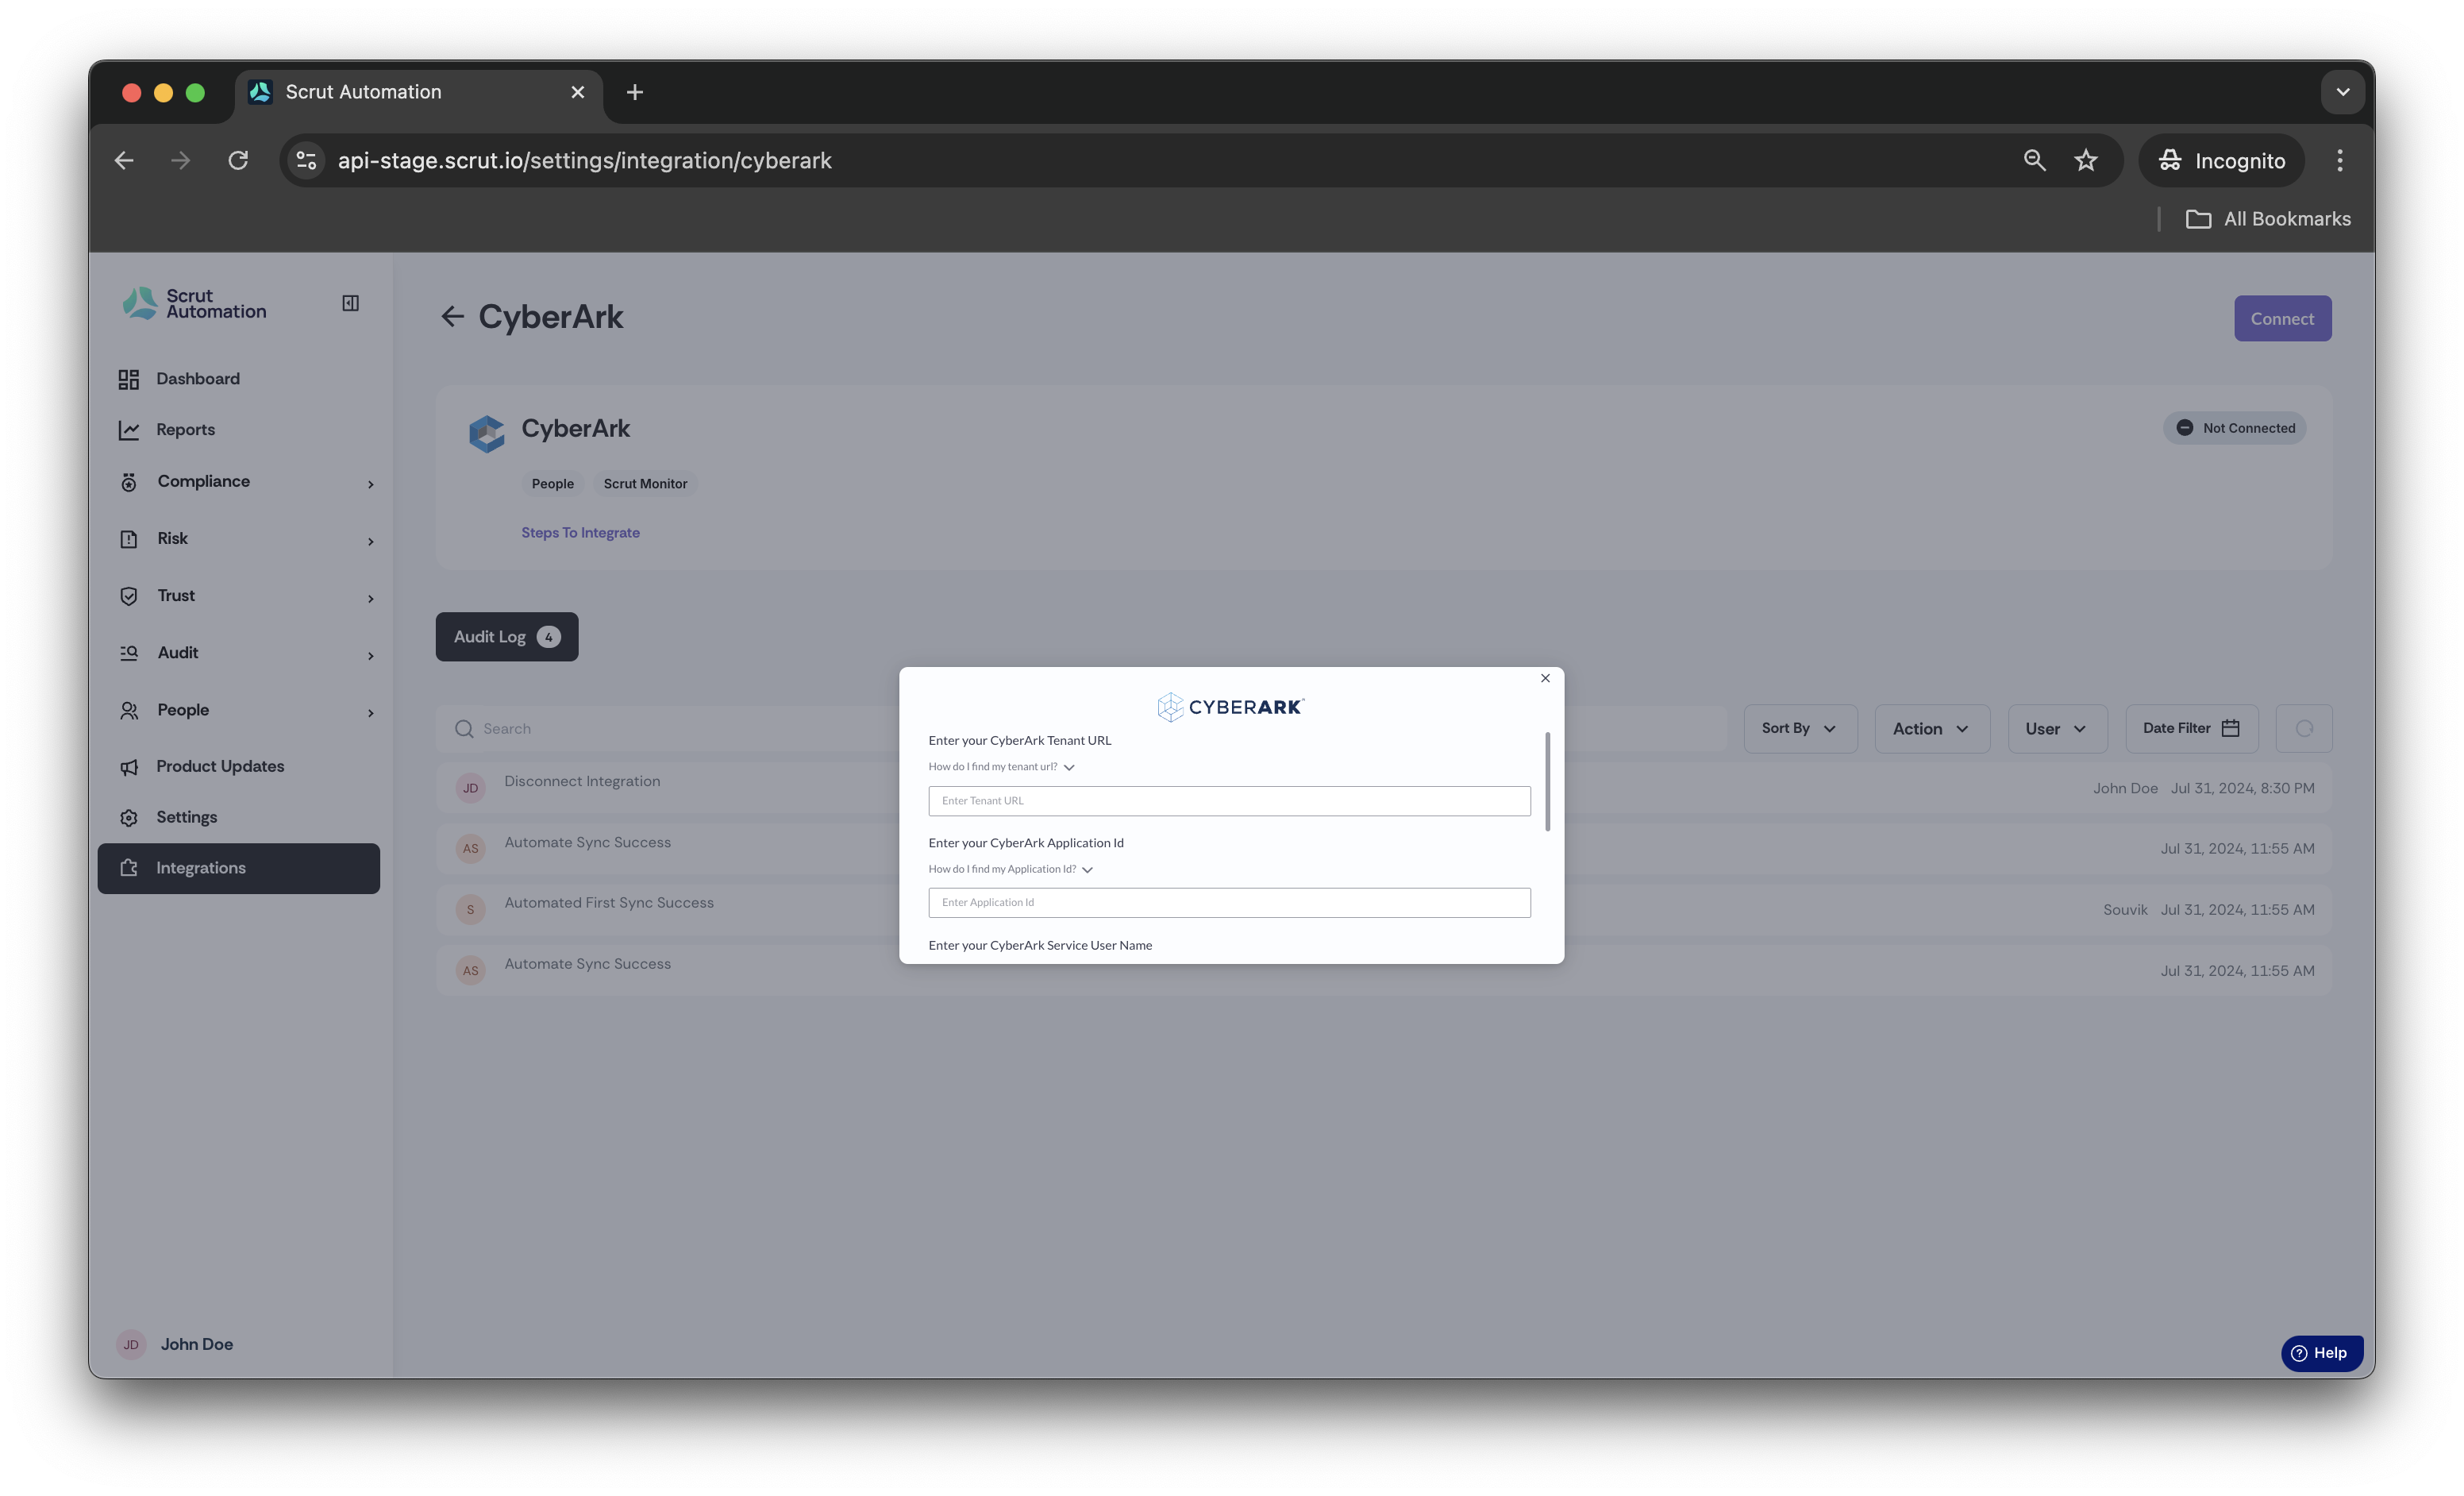Open the Help widget
Screen dimensions: 2464x1496
tap(2321, 1353)
